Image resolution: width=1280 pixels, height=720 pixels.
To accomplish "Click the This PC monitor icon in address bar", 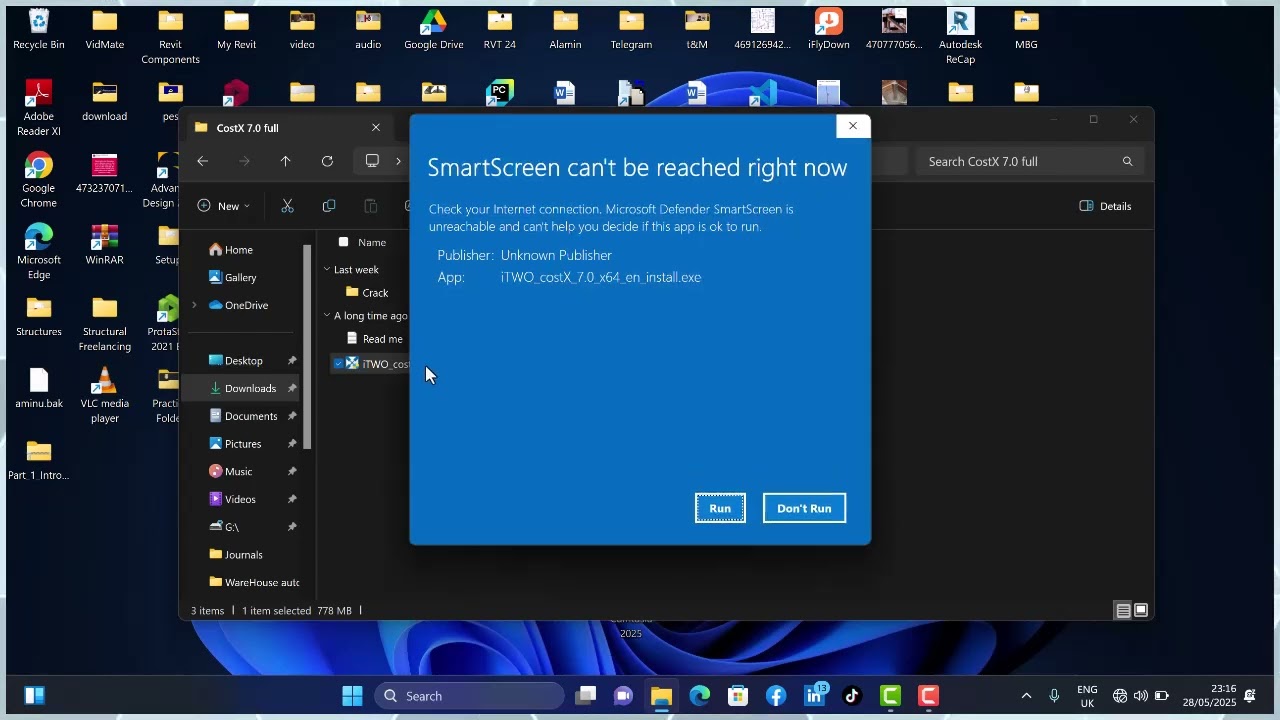I will 372,161.
